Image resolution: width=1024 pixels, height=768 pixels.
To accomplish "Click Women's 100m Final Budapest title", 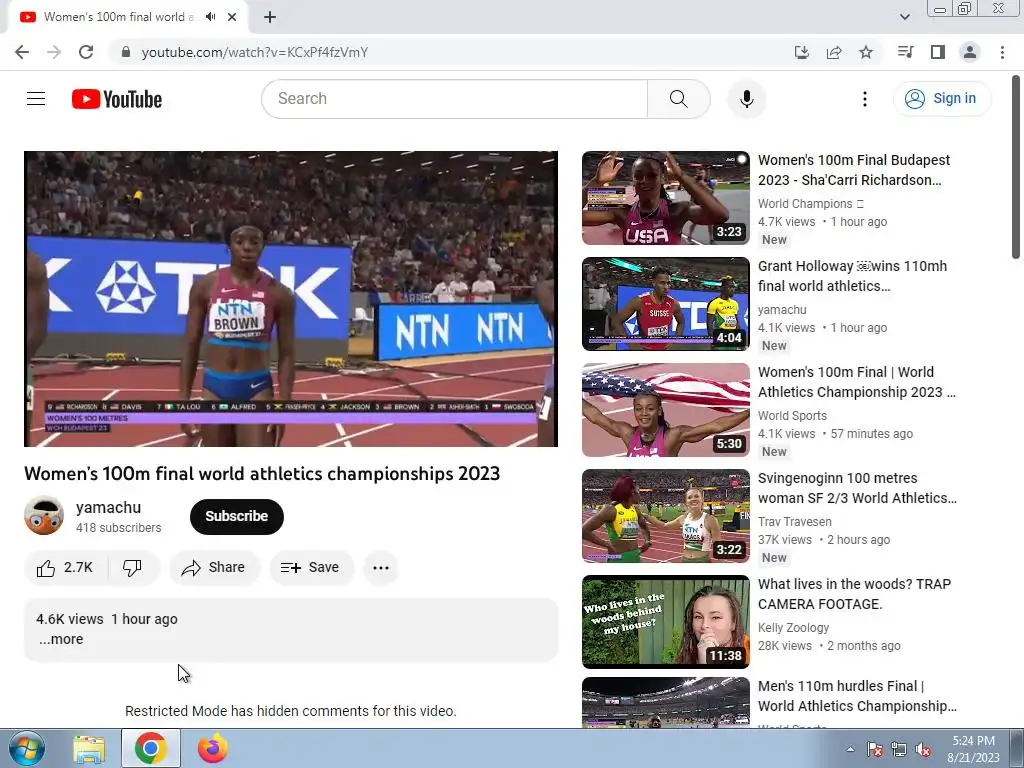I will point(854,170).
